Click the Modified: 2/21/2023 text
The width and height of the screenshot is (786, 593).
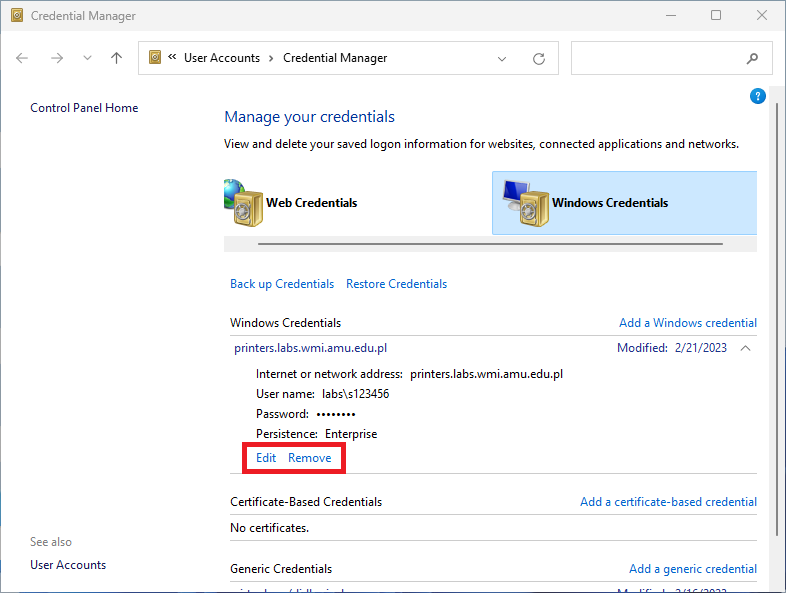coord(672,348)
